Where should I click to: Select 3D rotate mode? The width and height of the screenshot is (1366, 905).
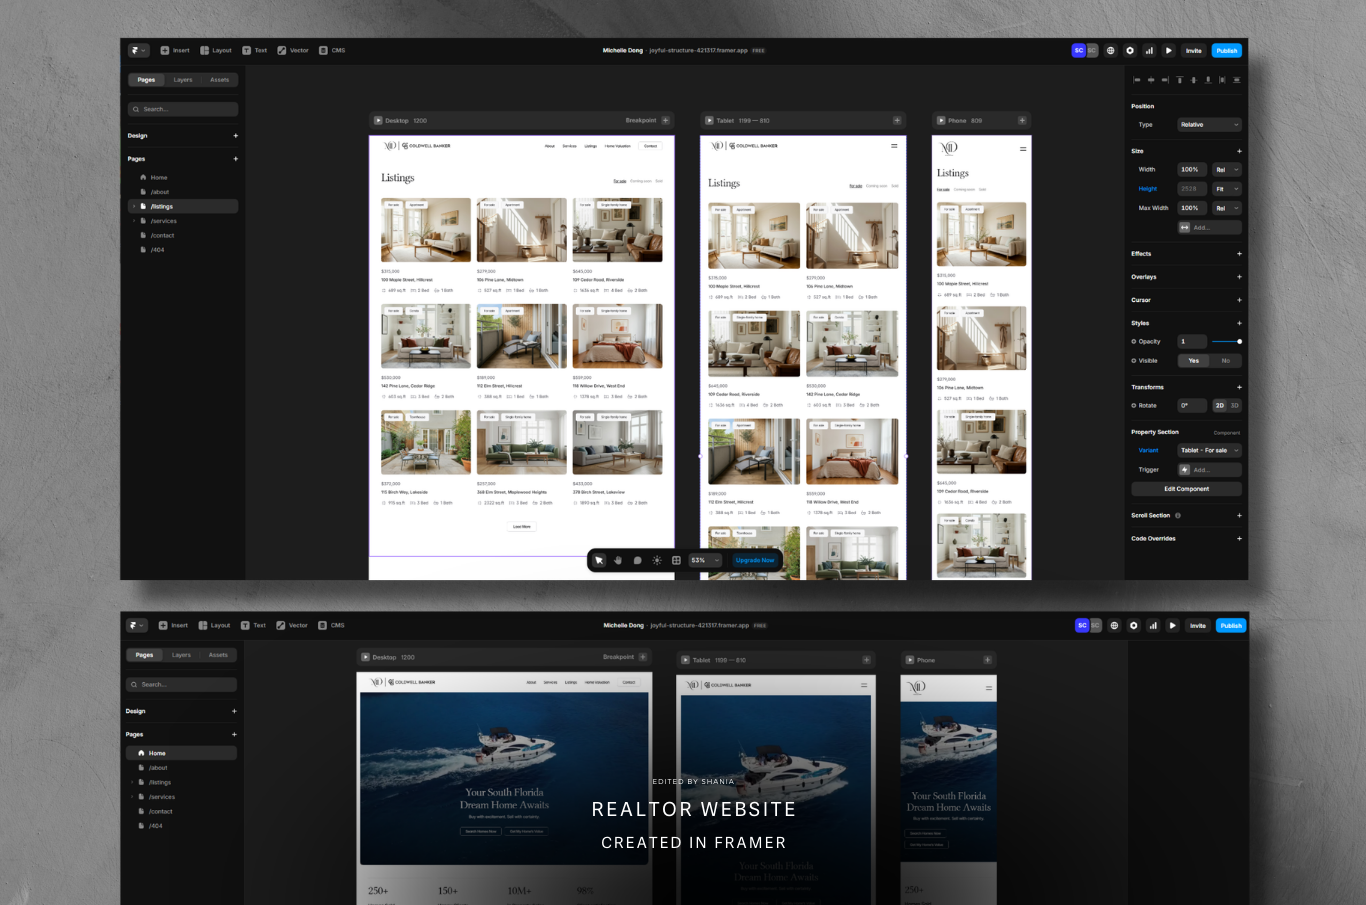click(1235, 406)
